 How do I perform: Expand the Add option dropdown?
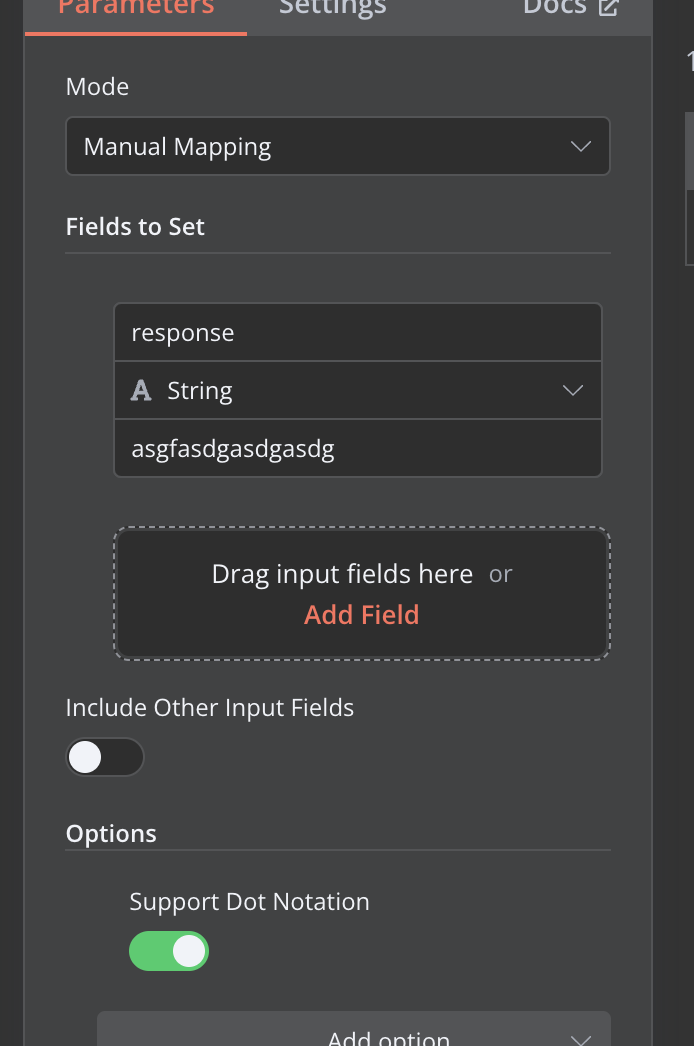click(354, 1031)
